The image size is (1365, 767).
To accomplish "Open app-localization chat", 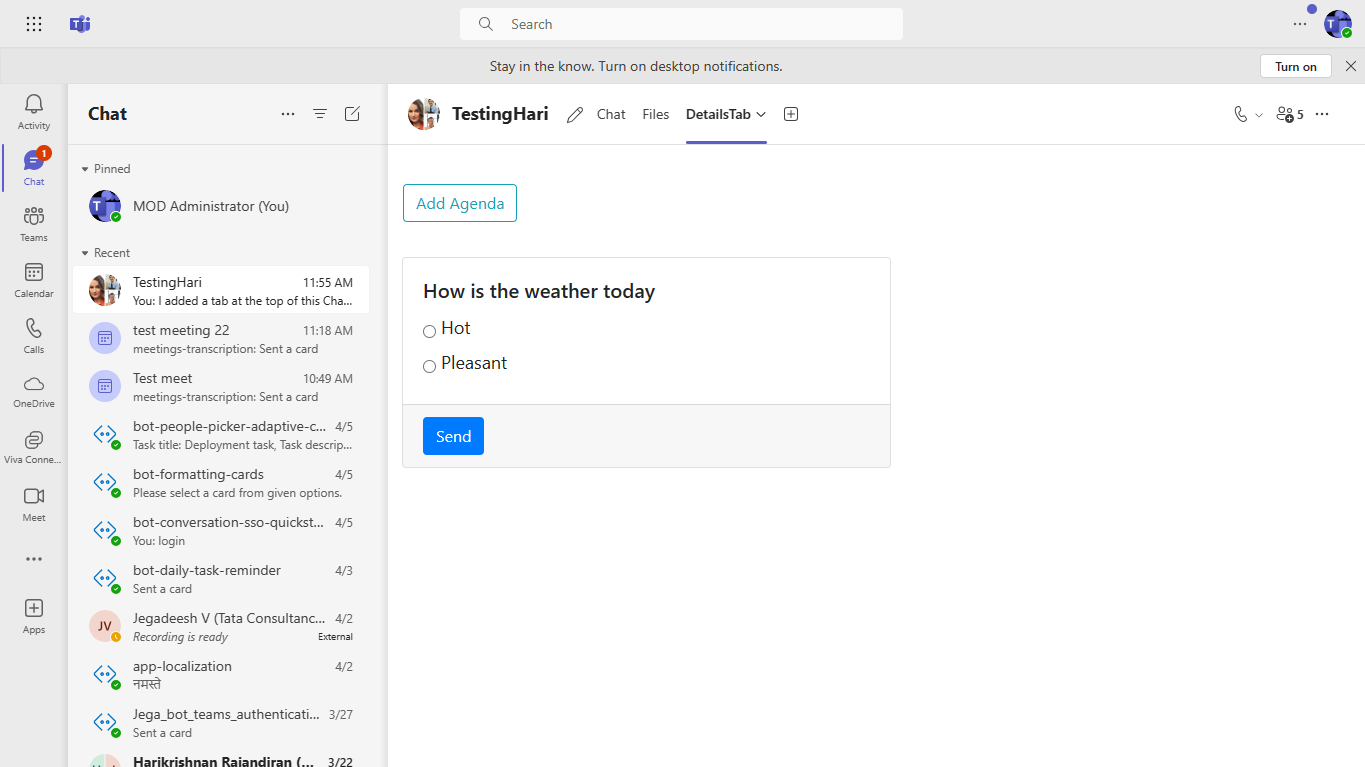I will 221,674.
